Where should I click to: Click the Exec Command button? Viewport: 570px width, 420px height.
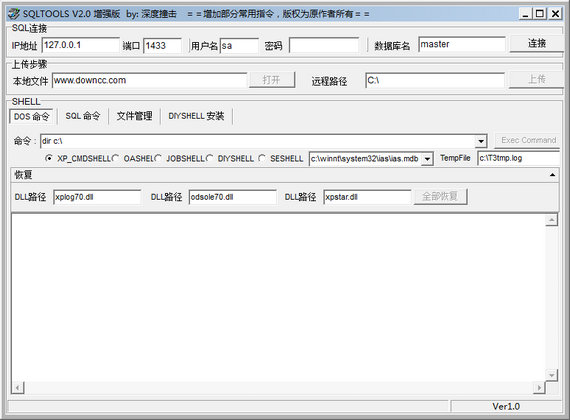(528, 140)
